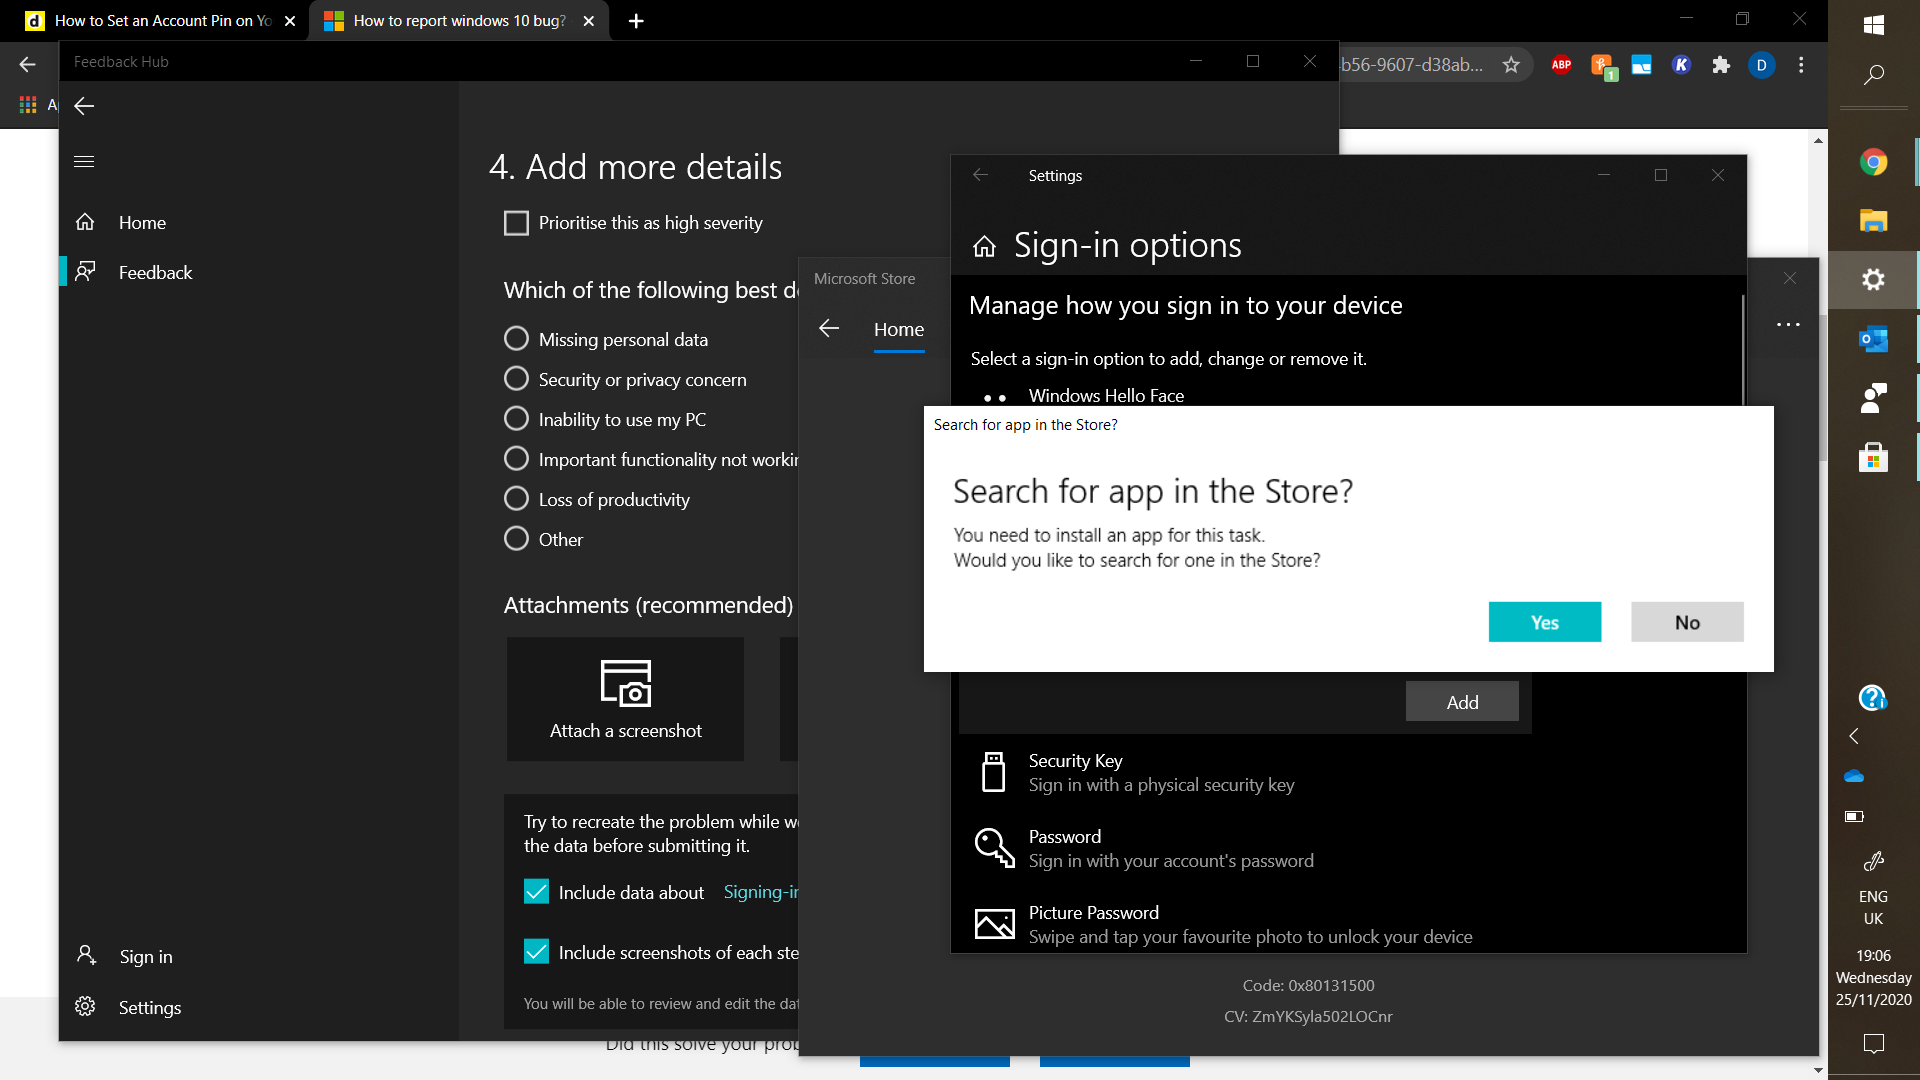Close the Microsoft Store window
The image size is (1920, 1080).
coord(1790,278)
